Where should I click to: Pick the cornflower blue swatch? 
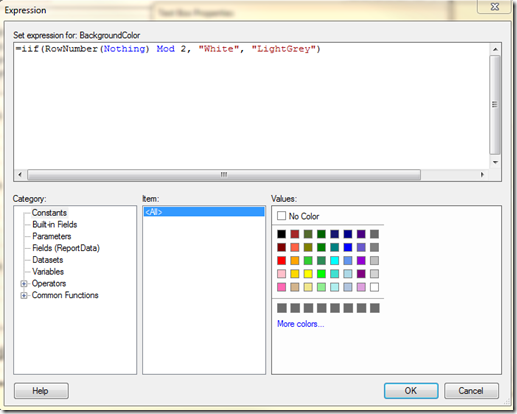(x=348, y=260)
